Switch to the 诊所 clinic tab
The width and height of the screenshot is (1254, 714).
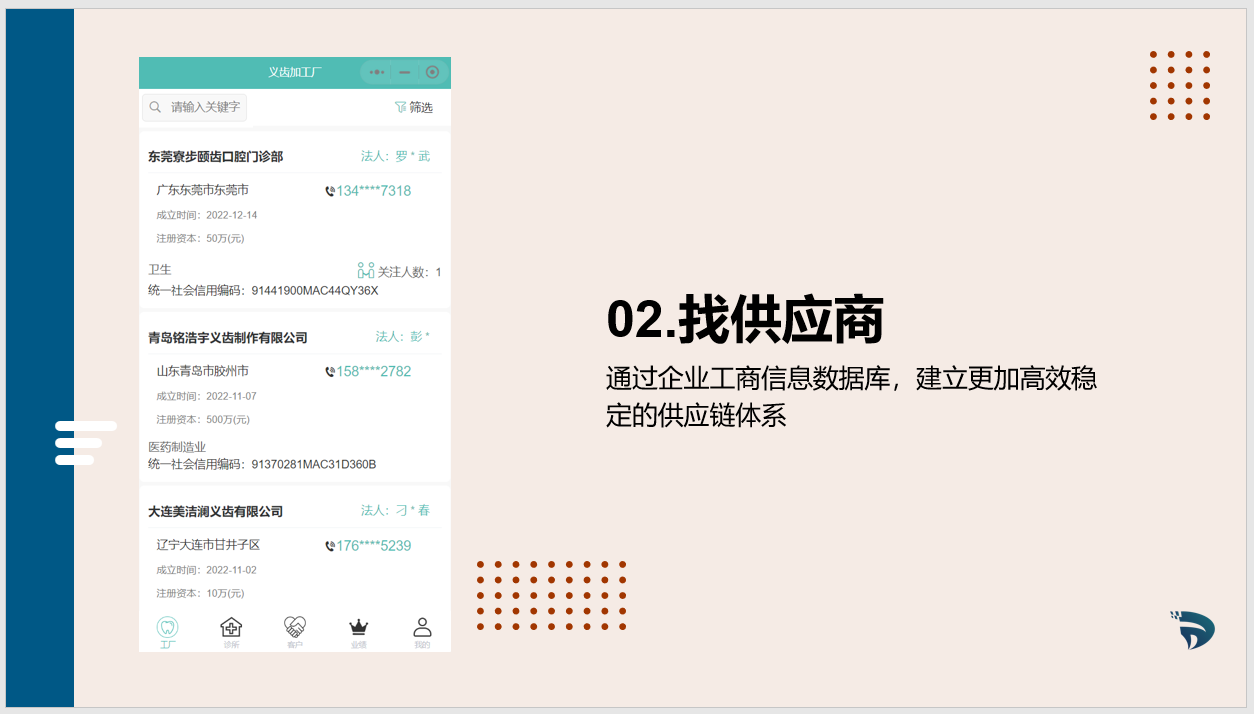pos(231,632)
